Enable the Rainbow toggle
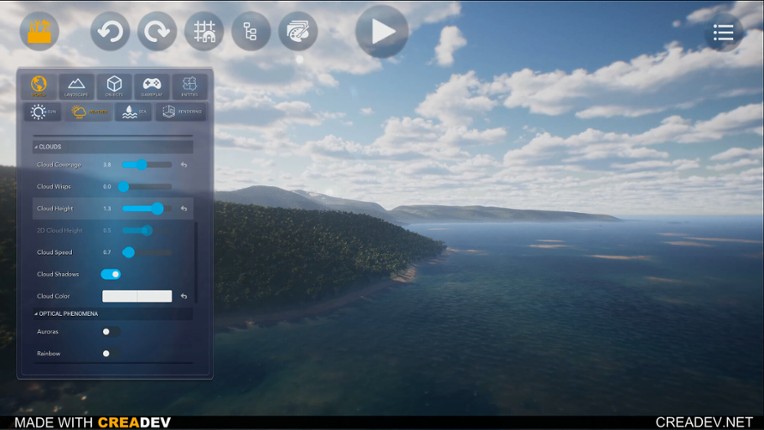 (109, 353)
